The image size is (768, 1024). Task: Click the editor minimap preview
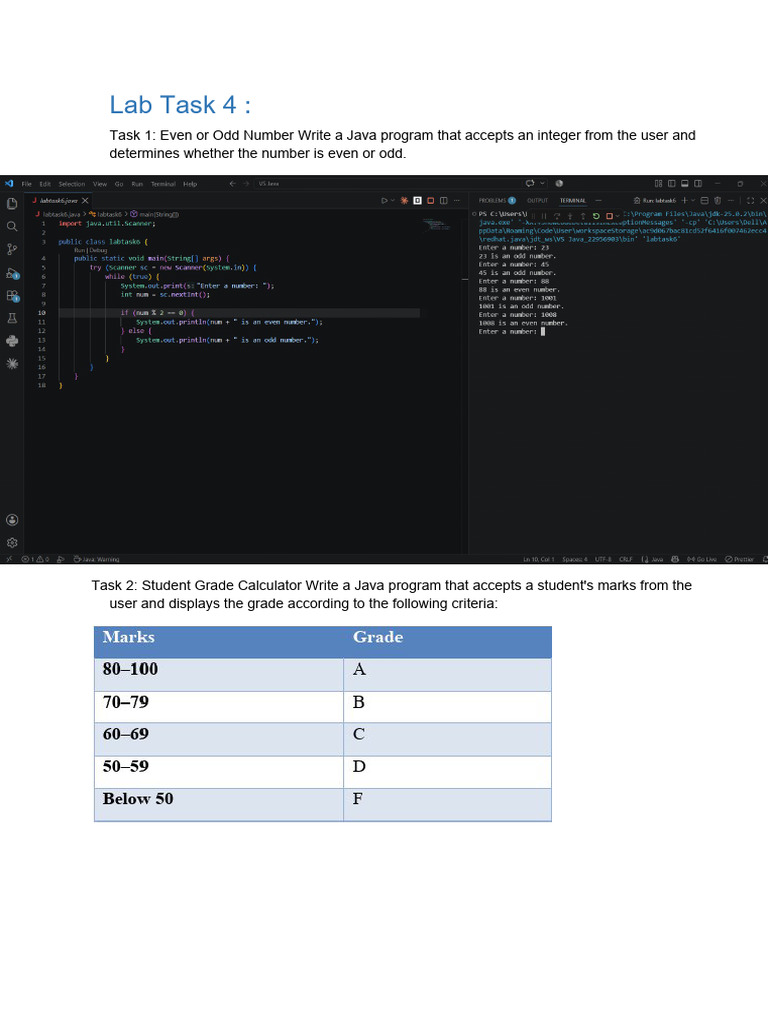436,225
